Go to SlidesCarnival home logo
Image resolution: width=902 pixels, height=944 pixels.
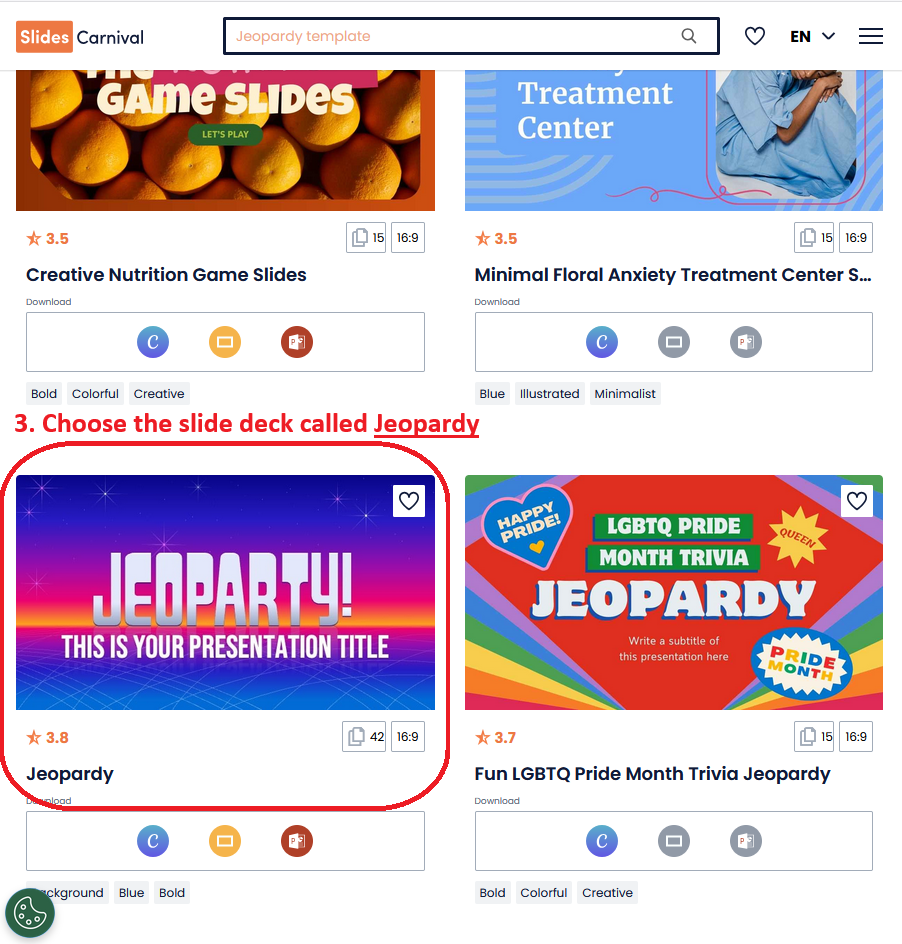[x=80, y=37]
